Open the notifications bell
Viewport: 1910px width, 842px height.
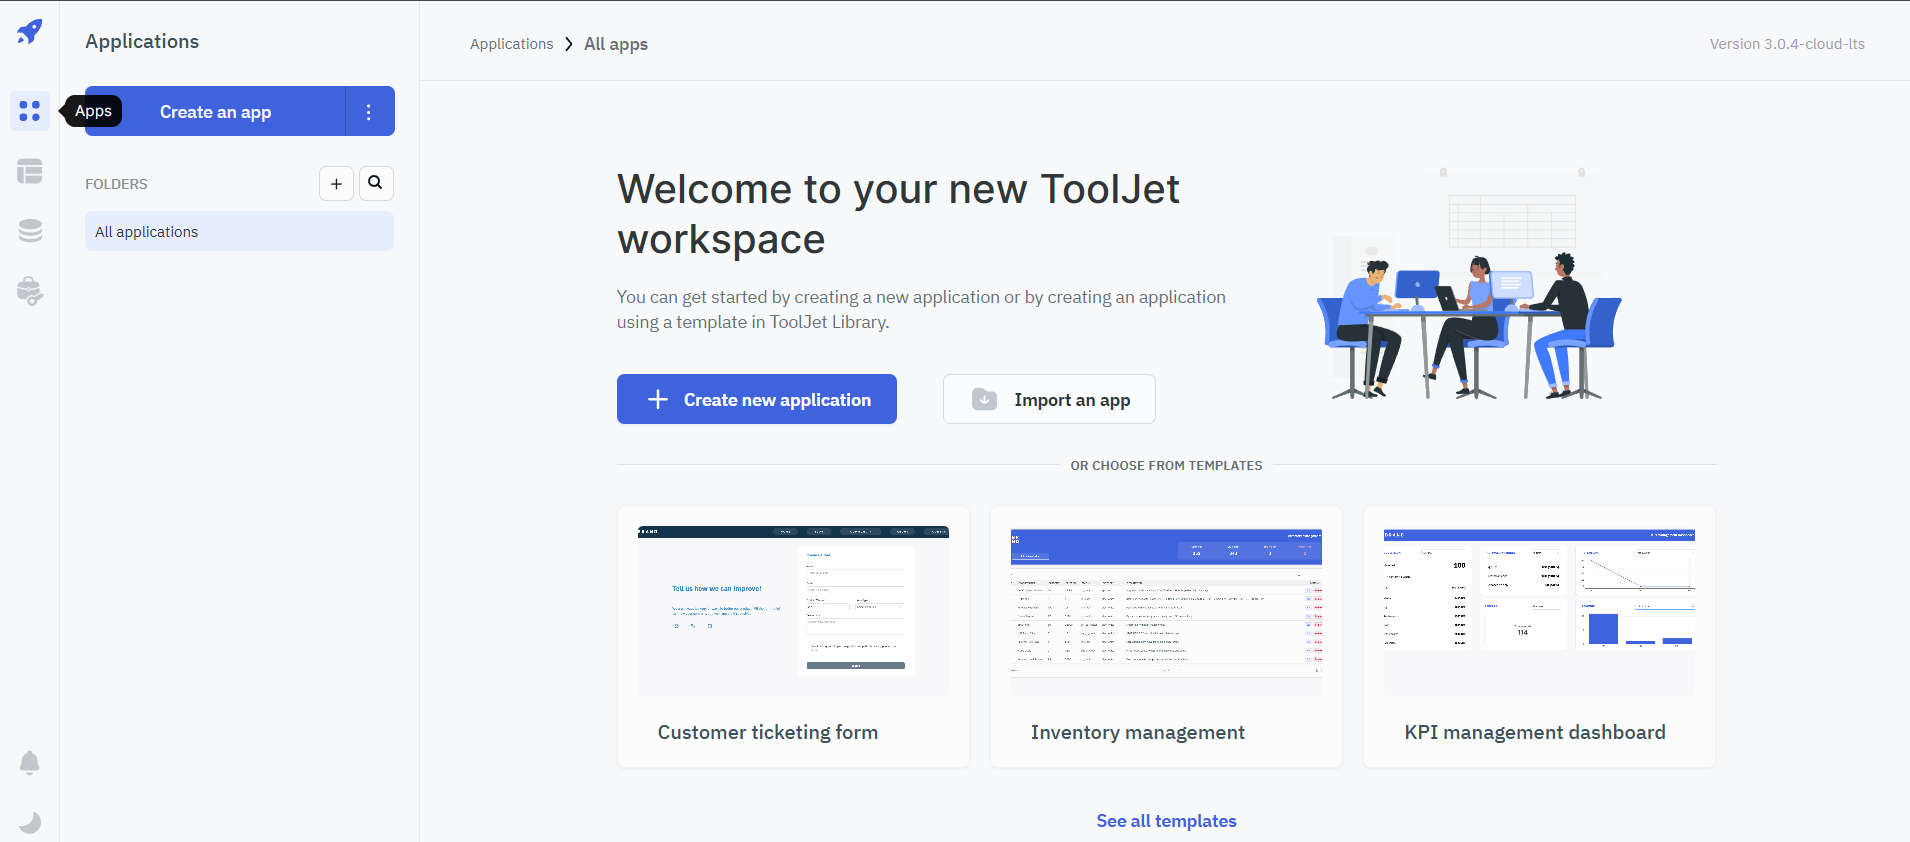(30, 763)
